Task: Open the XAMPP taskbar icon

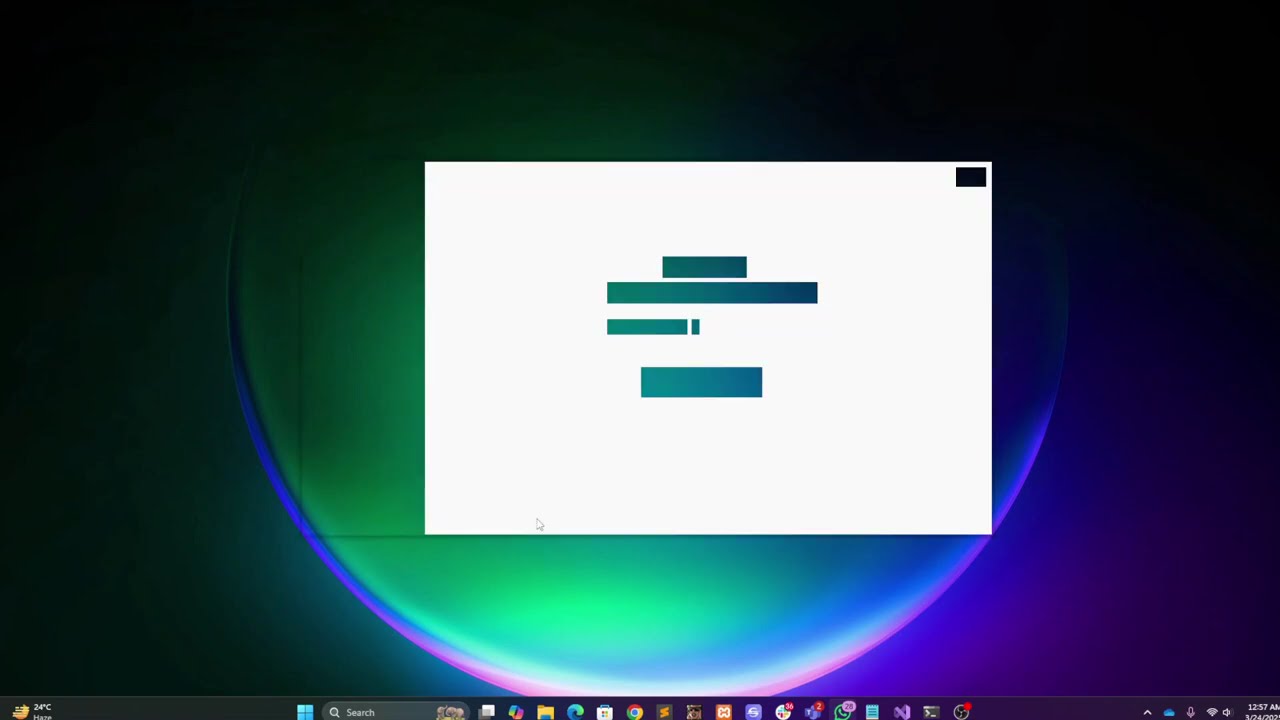Action: (723, 712)
